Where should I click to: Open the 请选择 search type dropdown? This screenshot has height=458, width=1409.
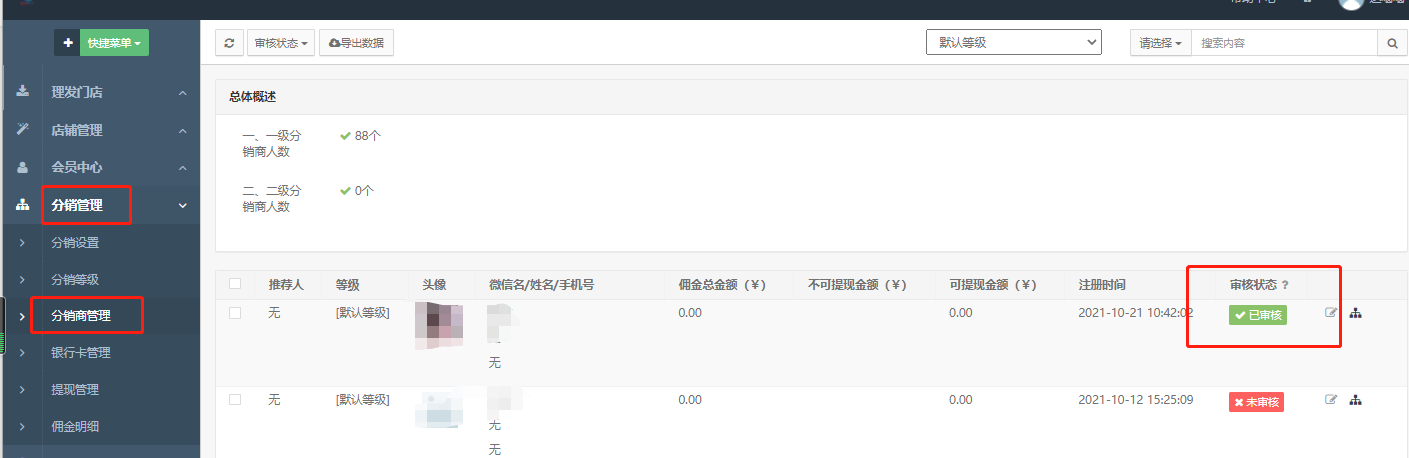(1160, 43)
